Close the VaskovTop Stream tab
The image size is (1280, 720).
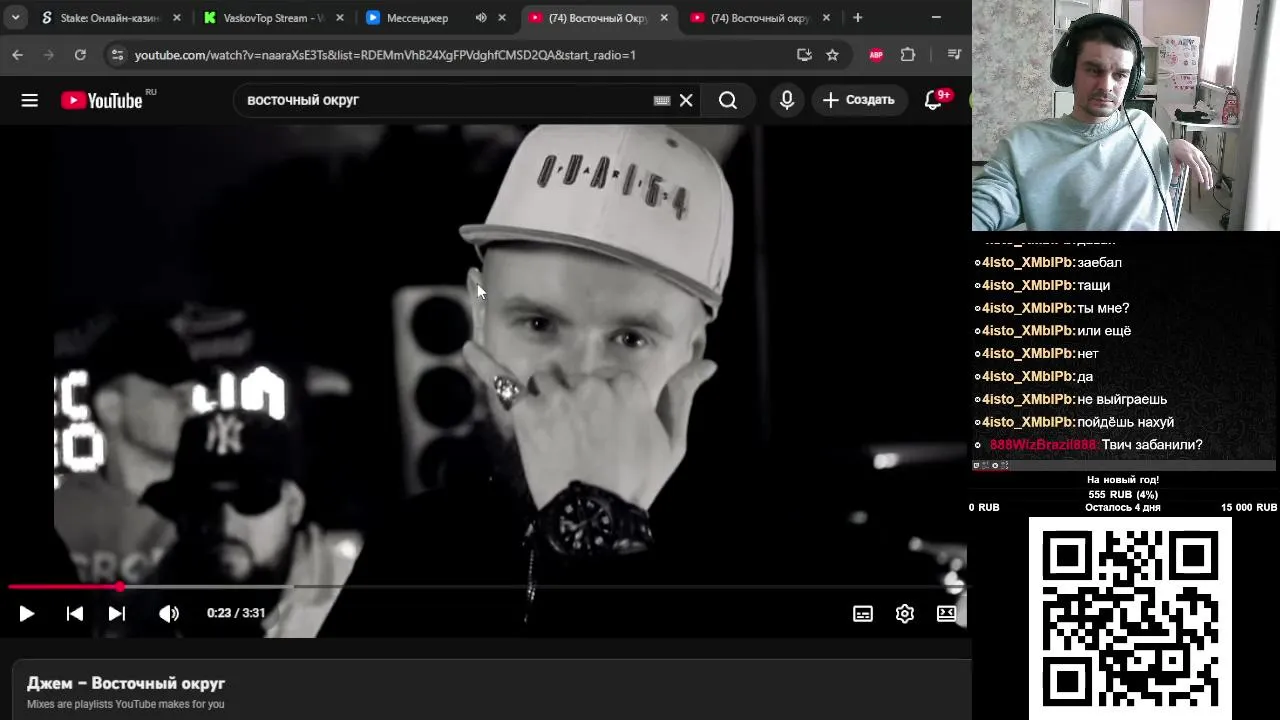(339, 18)
